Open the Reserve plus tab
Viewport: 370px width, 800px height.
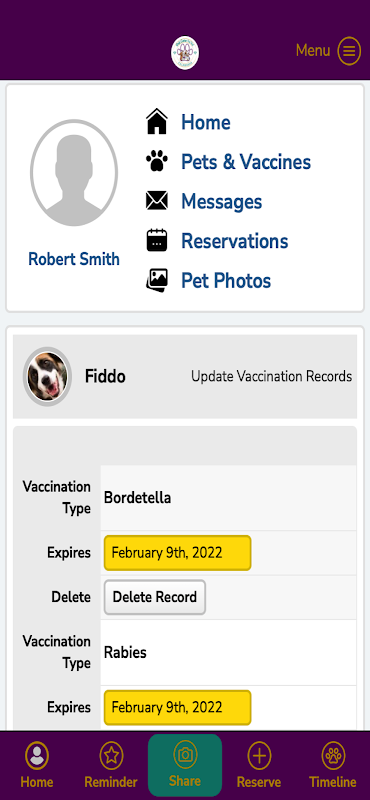(259, 765)
